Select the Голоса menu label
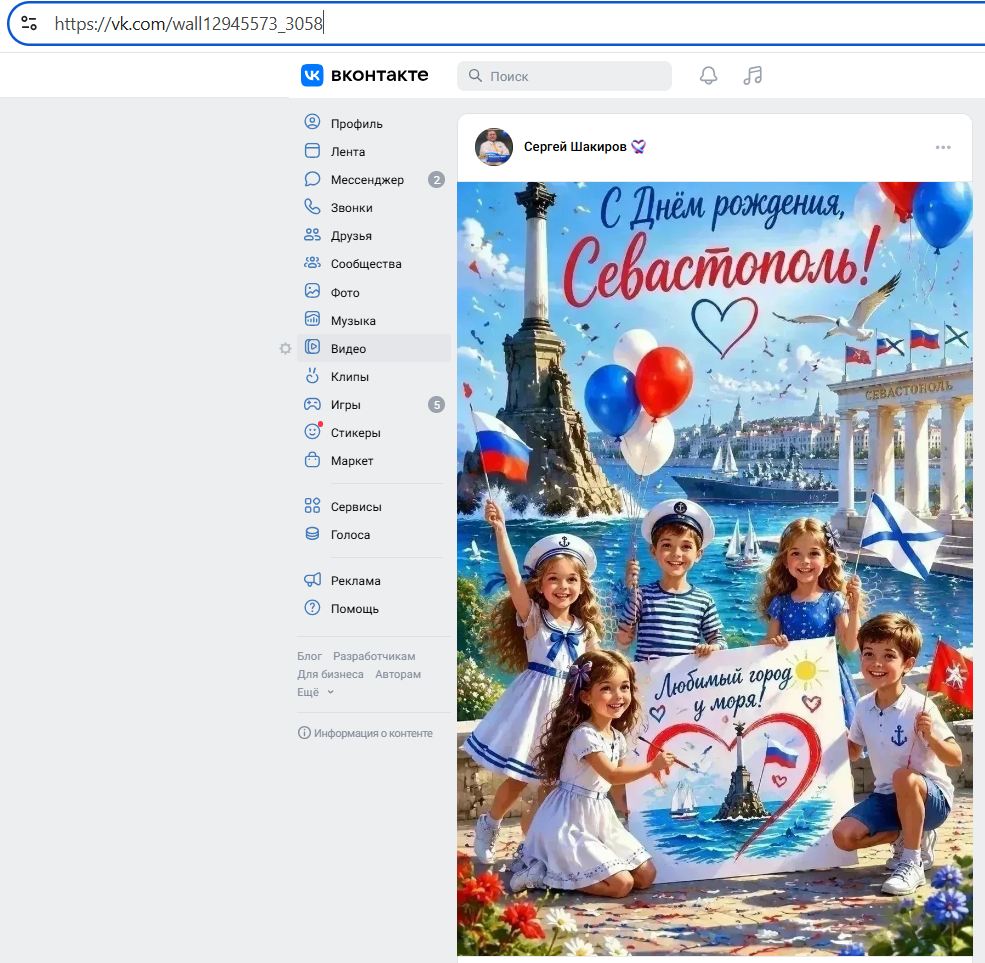The height and width of the screenshot is (963, 985). (351, 535)
